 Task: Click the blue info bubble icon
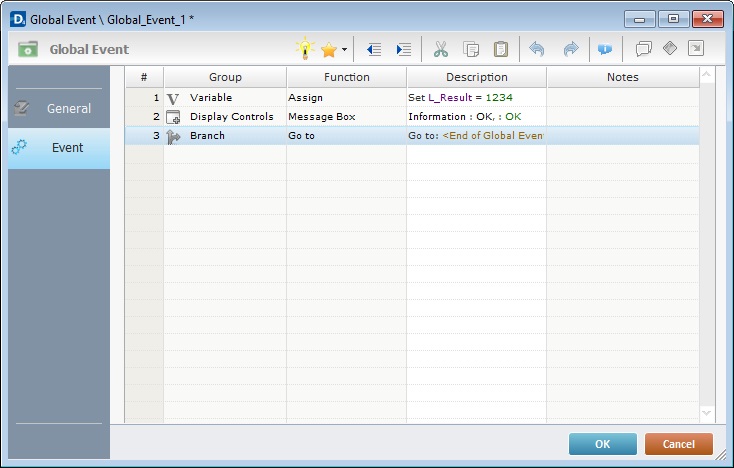coord(604,49)
